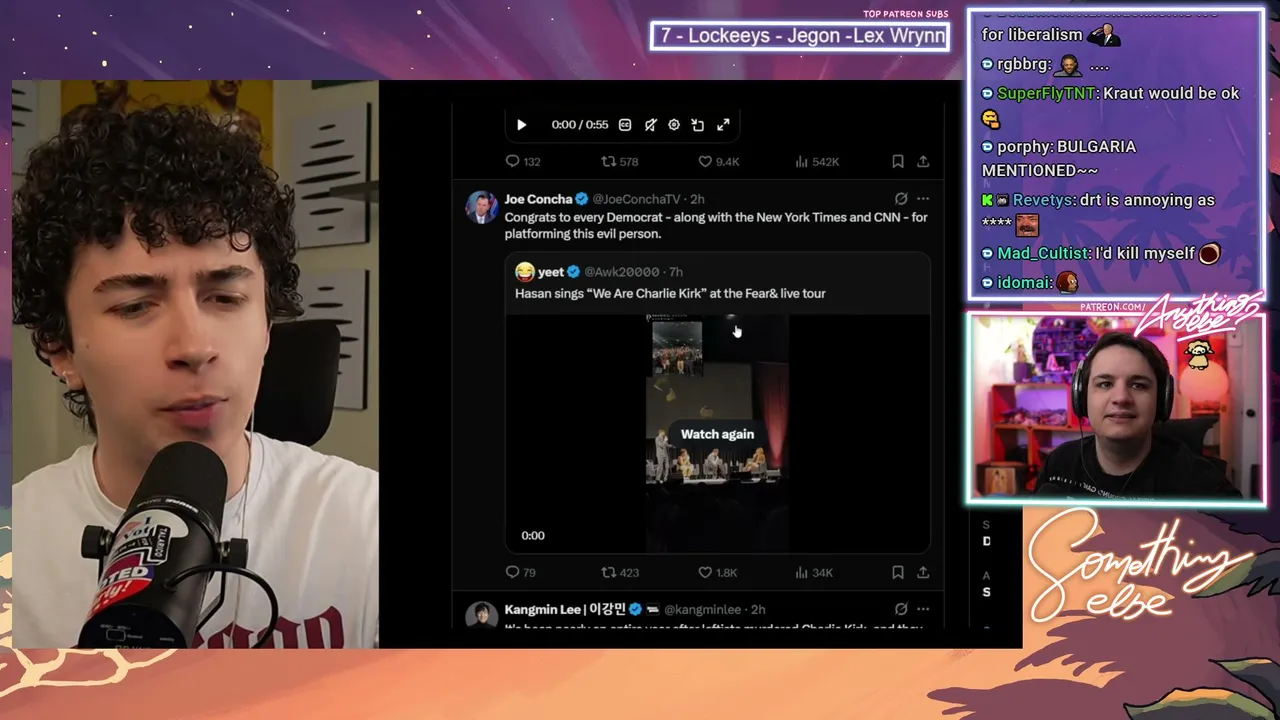The image size is (1280, 720).
Task: Open Kangmin Lee's profile picture
Action: tap(482, 615)
